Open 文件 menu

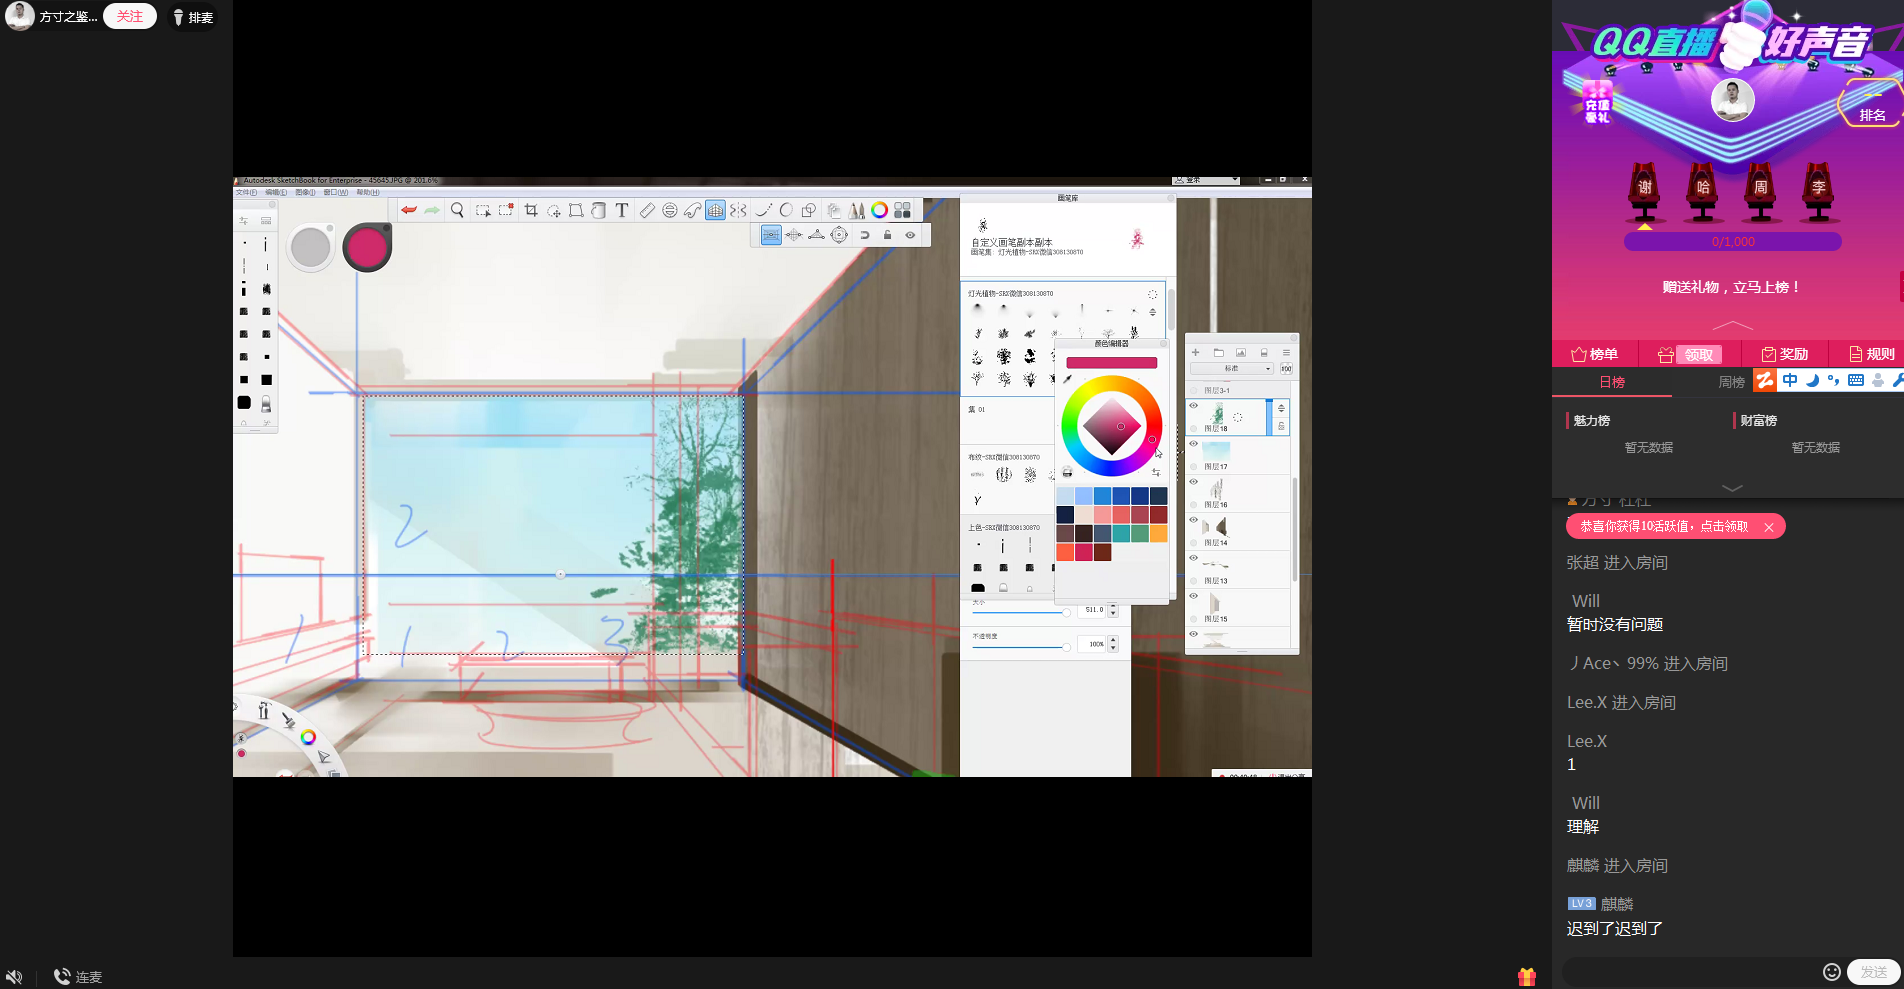pos(246,192)
